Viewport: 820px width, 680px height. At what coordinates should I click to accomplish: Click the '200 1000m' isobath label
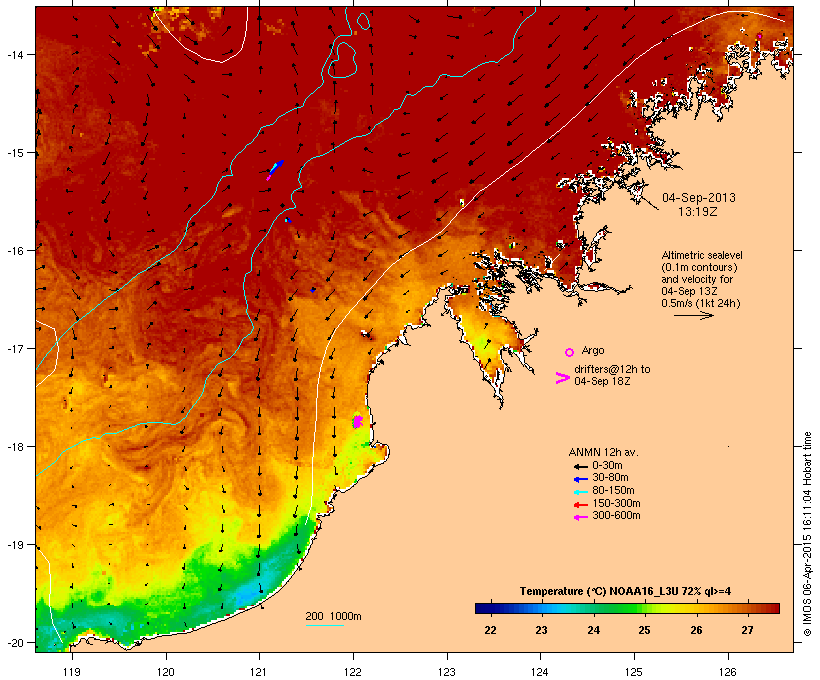tap(333, 616)
